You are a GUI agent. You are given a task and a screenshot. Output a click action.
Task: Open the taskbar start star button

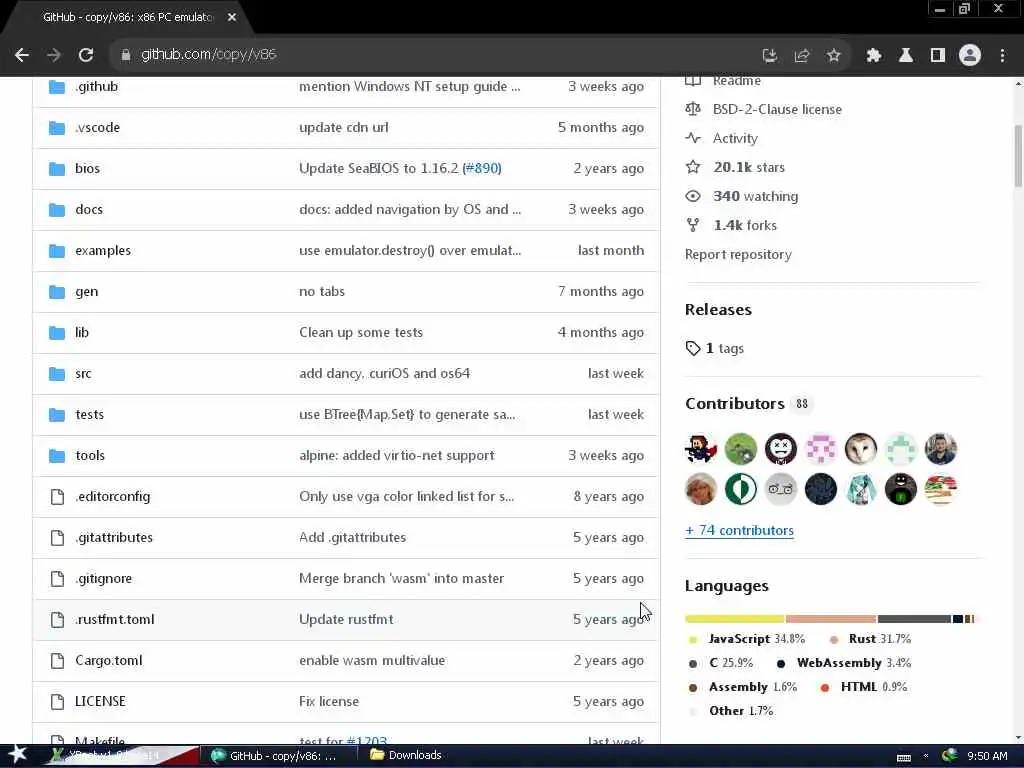coord(18,755)
